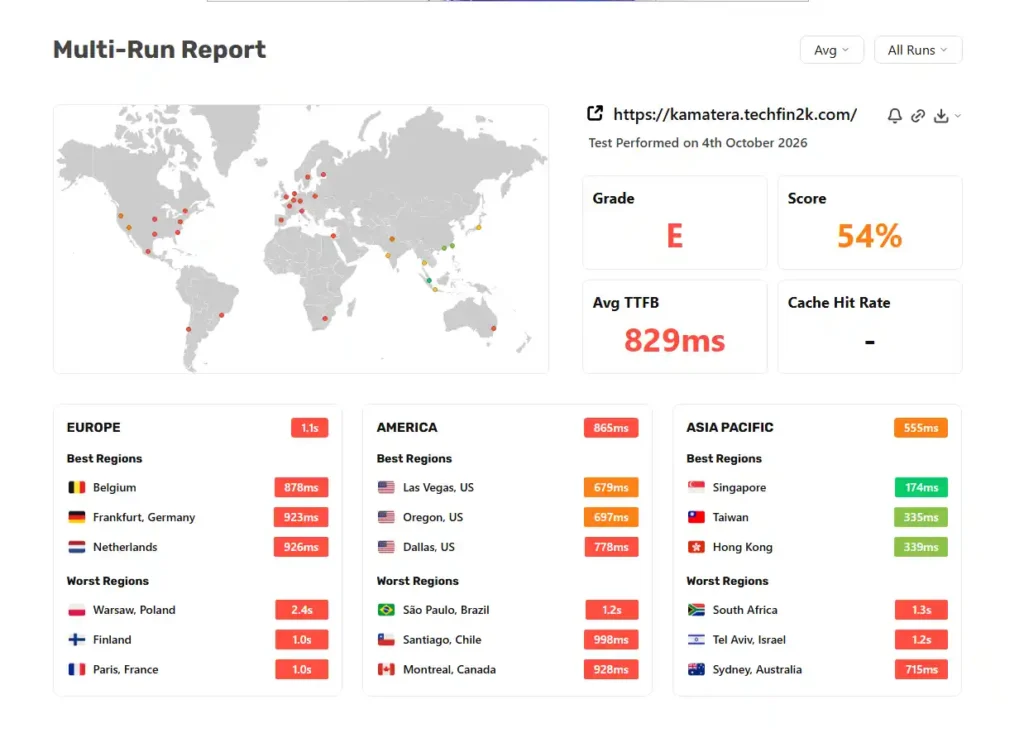Click the Montreal 928ms value
This screenshot has height=733, width=1024.
coord(611,669)
